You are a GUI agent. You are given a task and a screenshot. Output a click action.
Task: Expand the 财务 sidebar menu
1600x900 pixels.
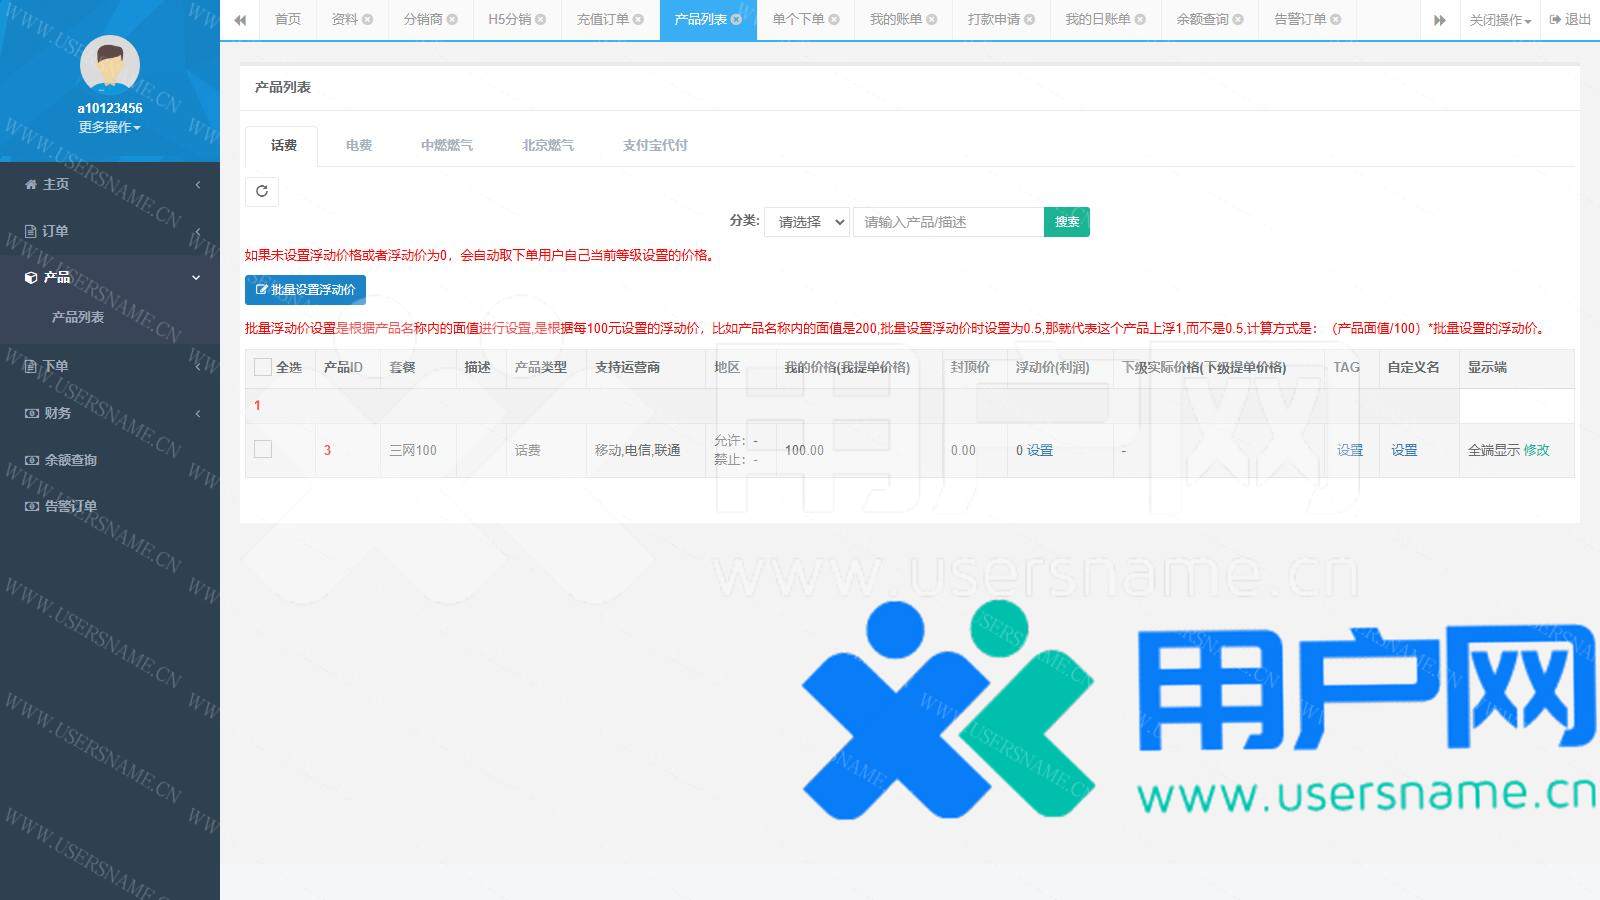(110, 413)
